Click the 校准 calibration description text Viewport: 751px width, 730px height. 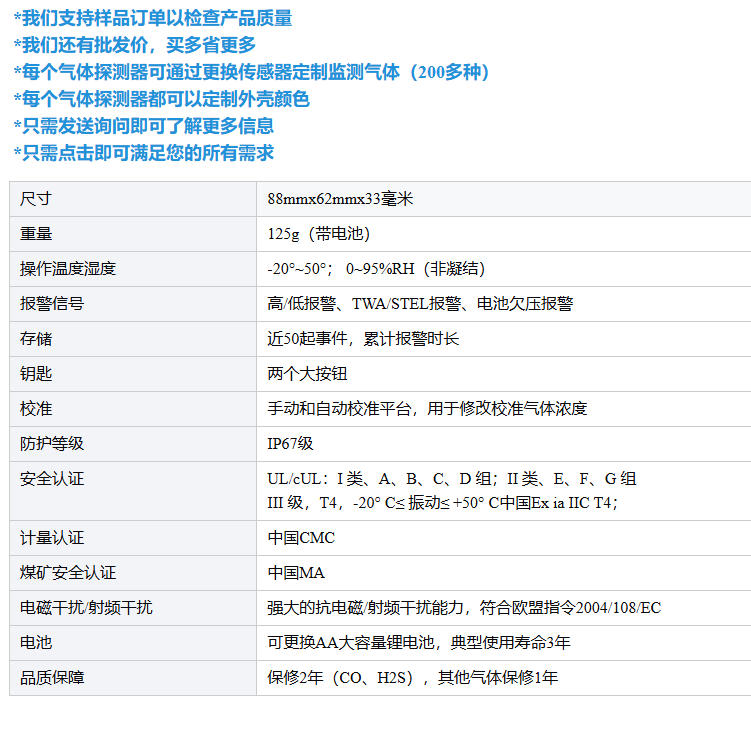427,409
